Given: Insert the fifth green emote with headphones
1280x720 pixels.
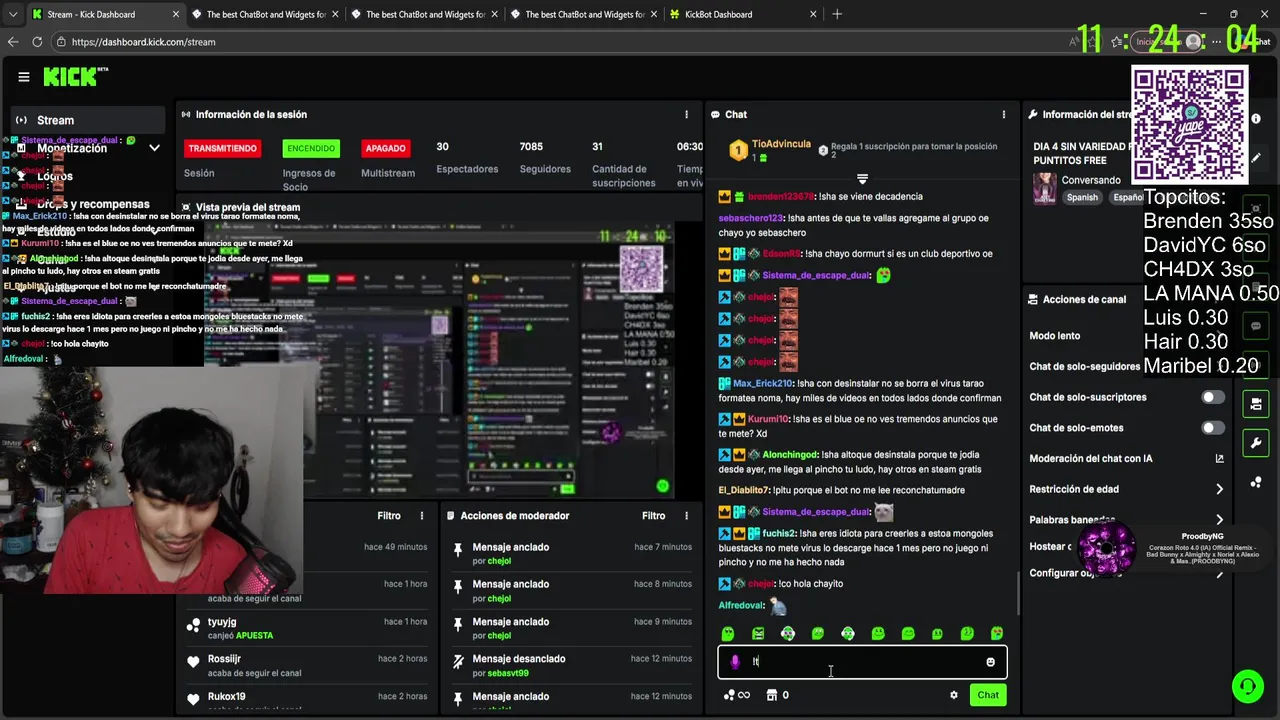Looking at the screenshot, I should (848, 633).
